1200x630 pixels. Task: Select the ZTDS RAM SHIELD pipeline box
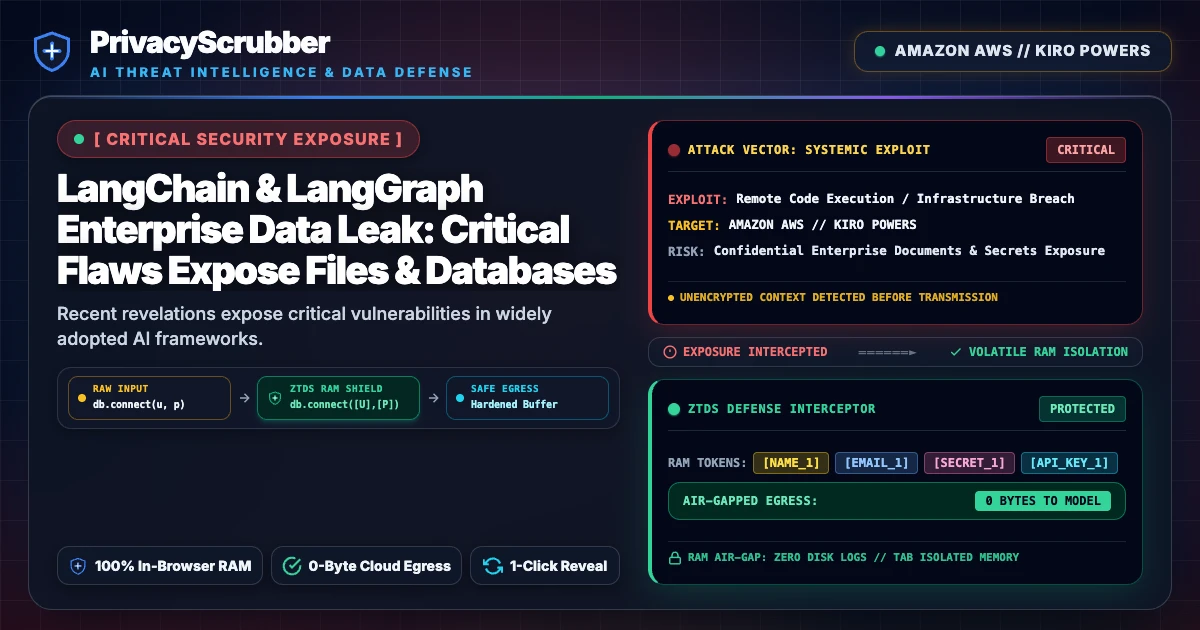pyautogui.click(x=338, y=397)
